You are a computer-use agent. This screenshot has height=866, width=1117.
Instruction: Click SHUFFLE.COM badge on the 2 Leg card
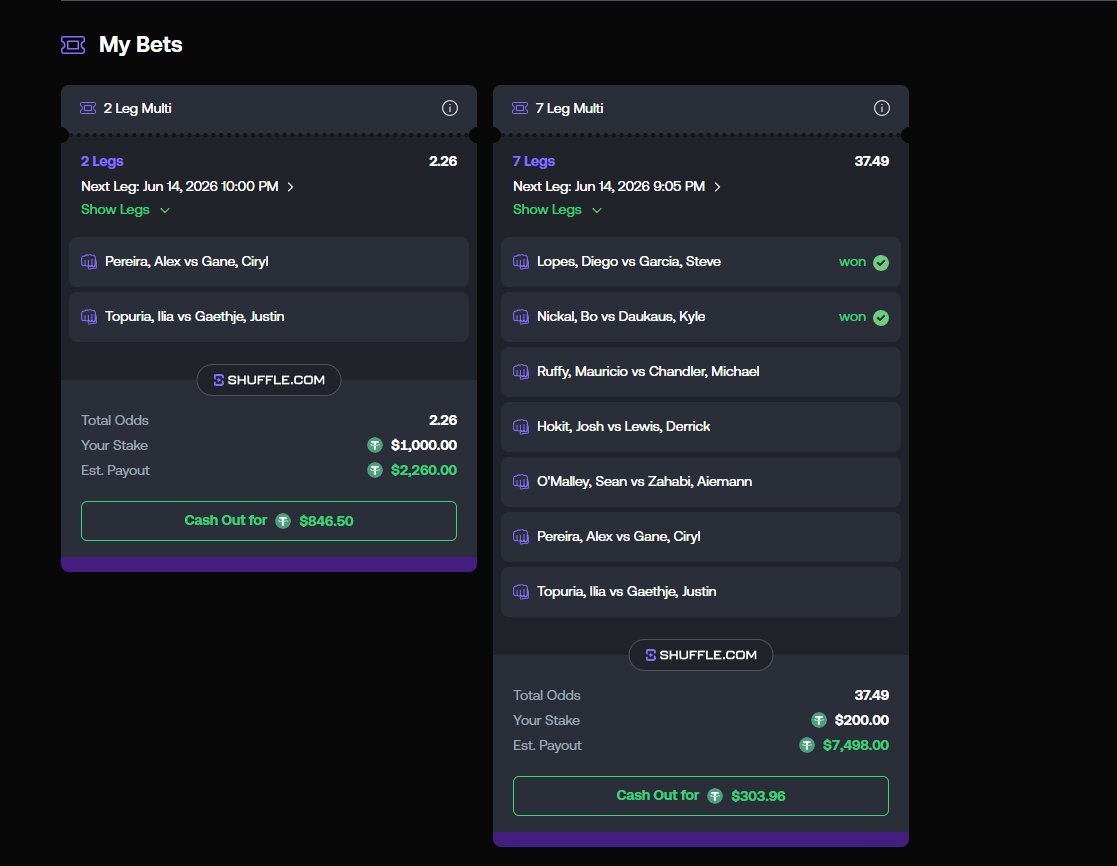(x=269, y=380)
